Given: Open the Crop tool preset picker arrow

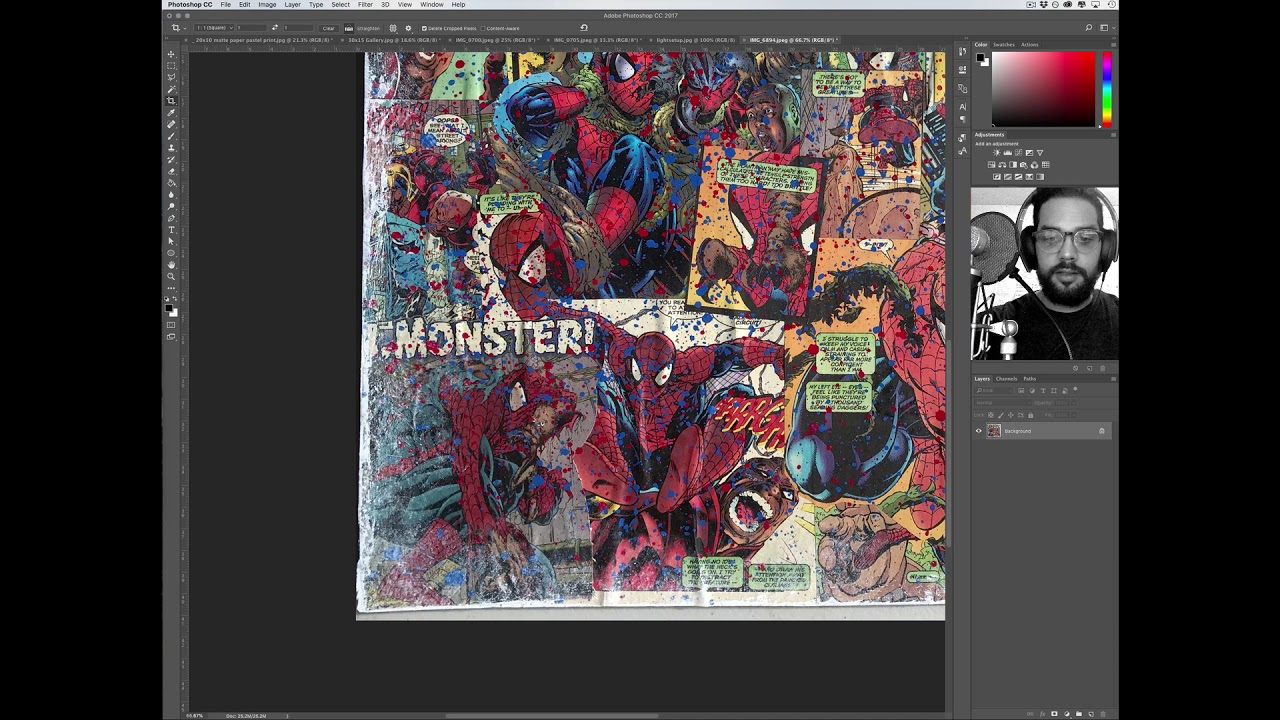Looking at the screenshot, I should [x=185, y=28].
